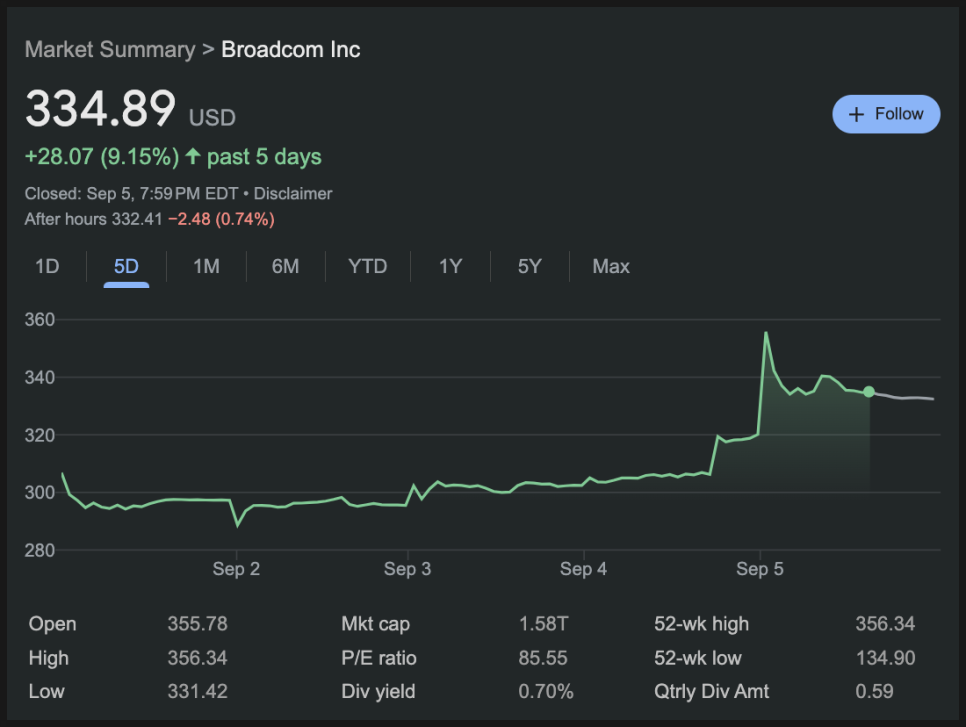Viewport: 966px width, 727px height.
Task: Click the Qtrly Div Amt value 0.59
Action: (x=874, y=691)
